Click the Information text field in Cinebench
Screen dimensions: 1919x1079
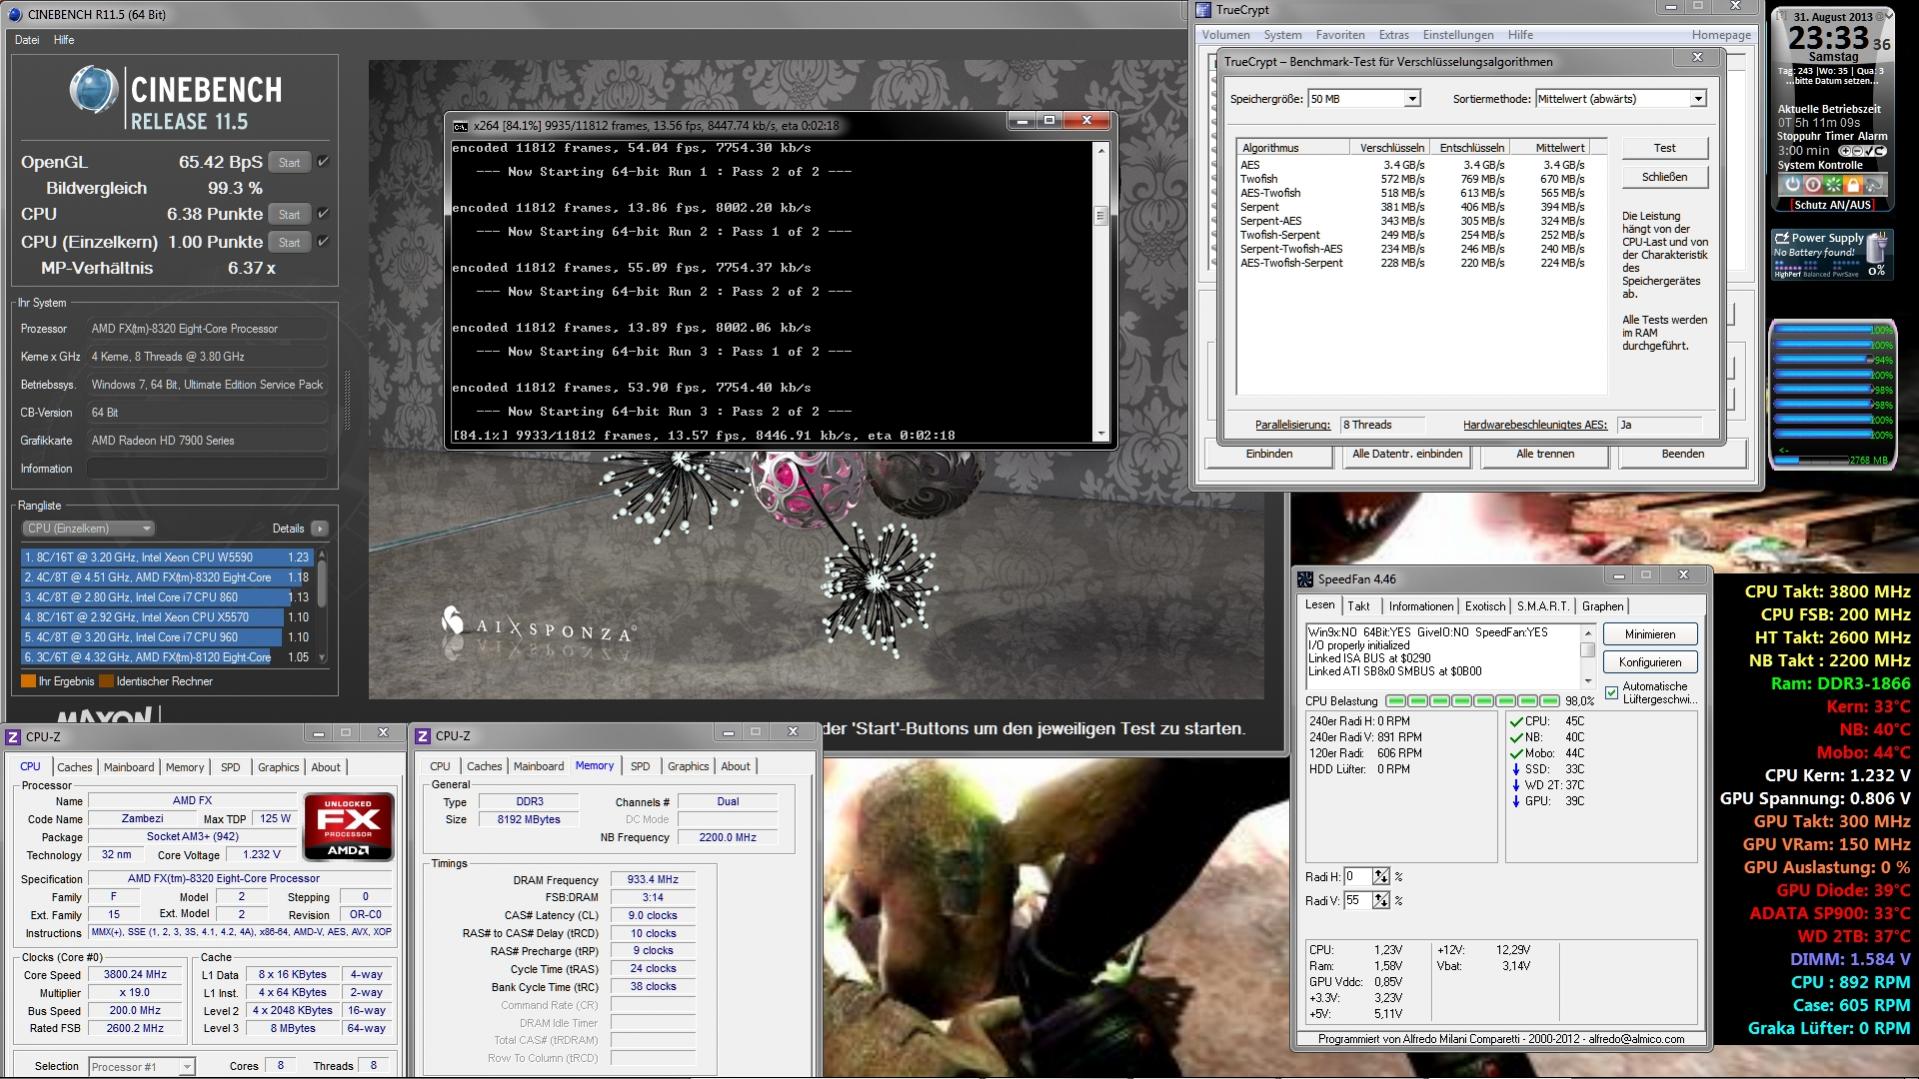206,468
